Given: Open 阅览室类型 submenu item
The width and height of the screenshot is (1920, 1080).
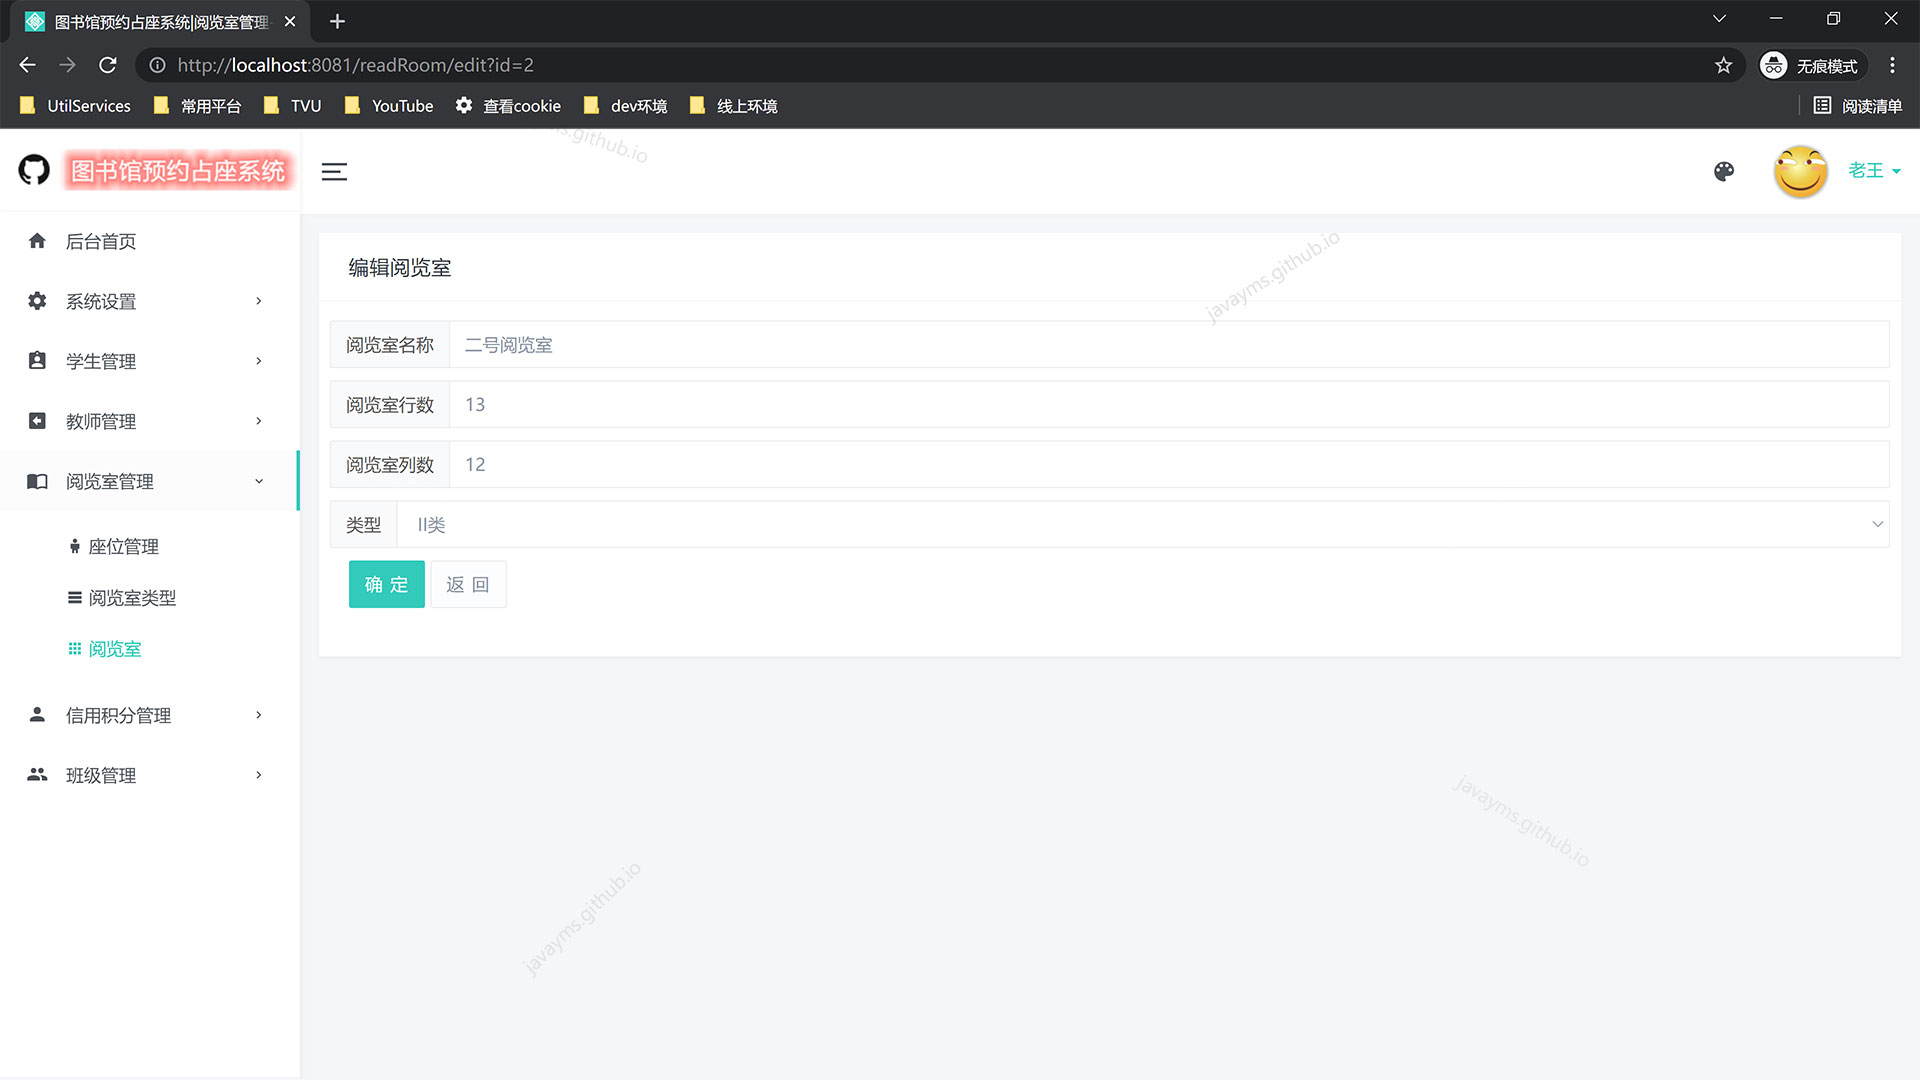Looking at the screenshot, I should [x=131, y=598].
